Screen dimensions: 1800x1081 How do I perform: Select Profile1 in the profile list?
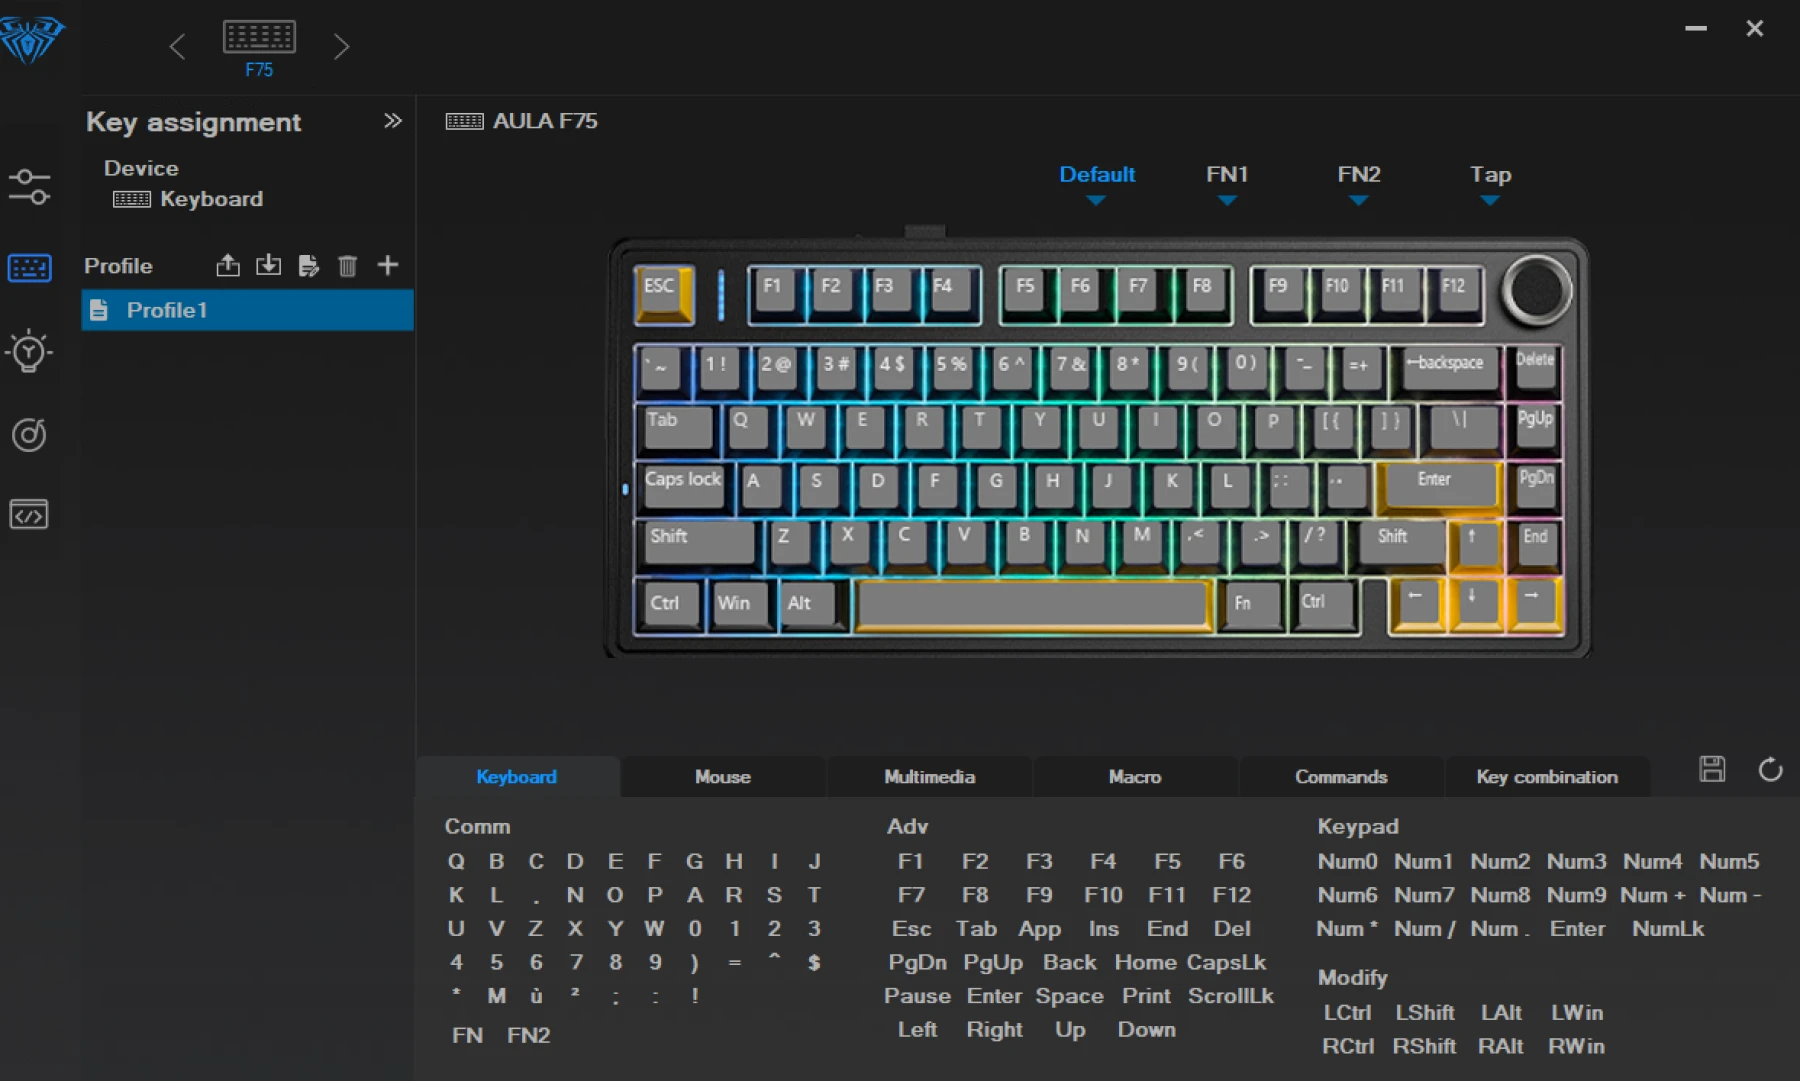(x=168, y=310)
